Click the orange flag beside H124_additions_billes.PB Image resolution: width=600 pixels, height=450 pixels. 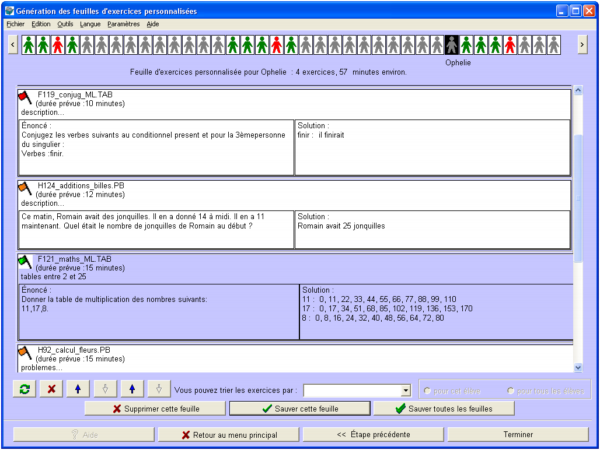pos(25,186)
